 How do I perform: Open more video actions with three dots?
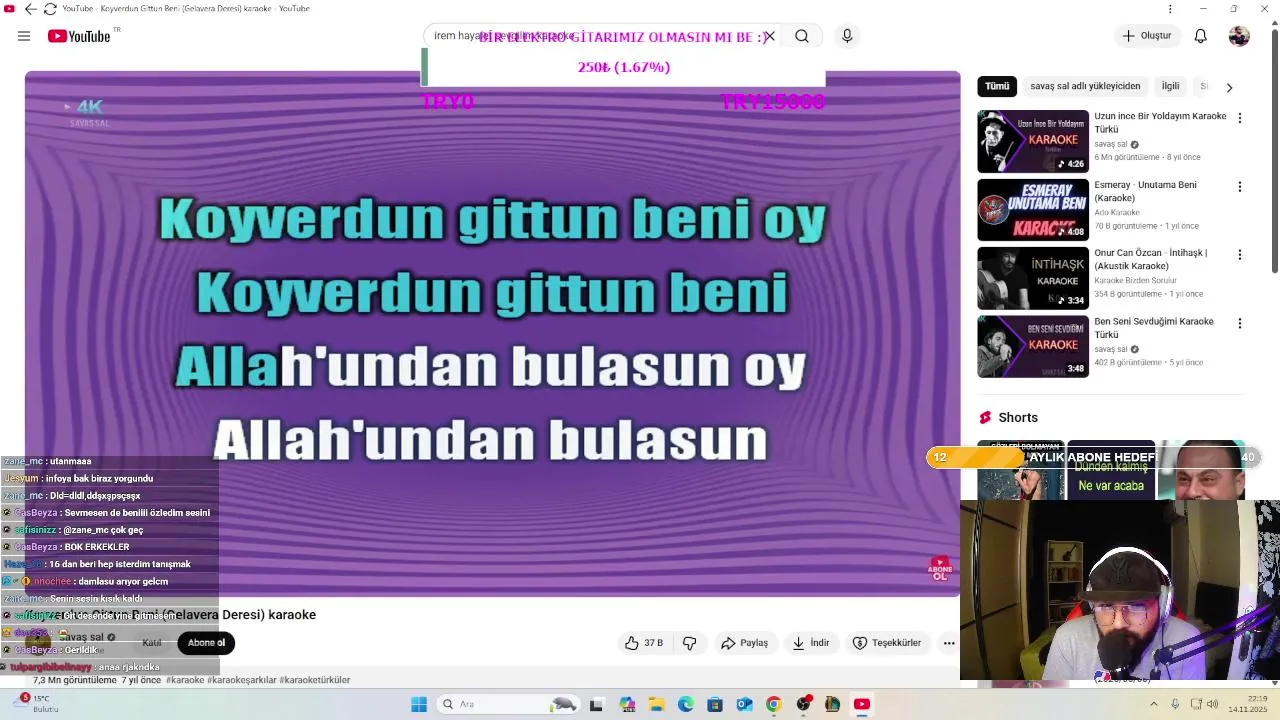coord(949,643)
